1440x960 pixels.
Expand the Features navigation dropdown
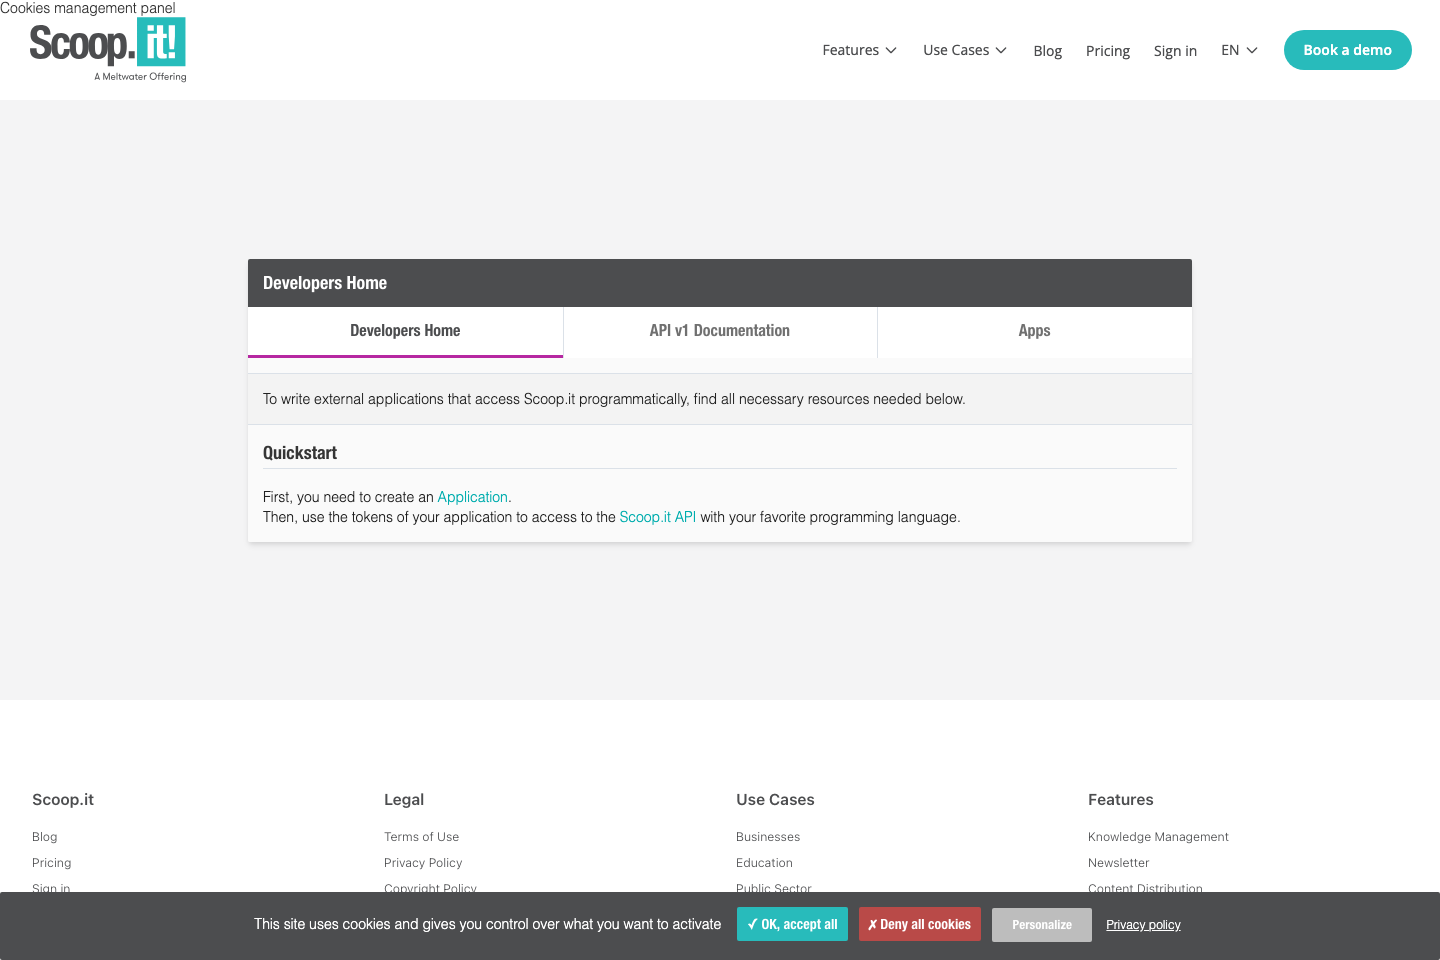click(858, 50)
